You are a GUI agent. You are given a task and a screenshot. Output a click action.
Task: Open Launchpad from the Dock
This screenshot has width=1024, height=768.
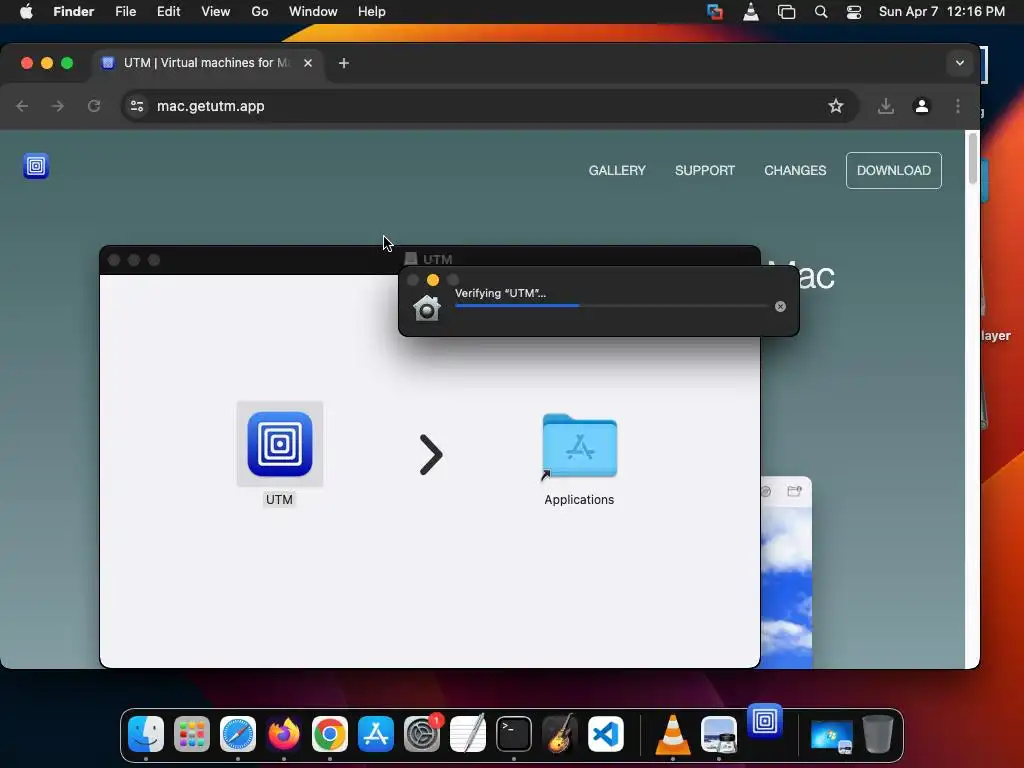coord(192,734)
